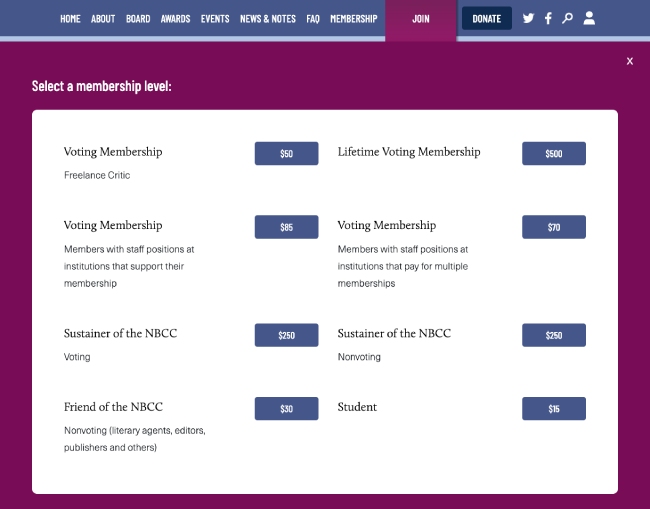Viewport: 650px width, 509px height.
Task: Select the $30 Friend of the NBCC
Action: tap(286, 408)
